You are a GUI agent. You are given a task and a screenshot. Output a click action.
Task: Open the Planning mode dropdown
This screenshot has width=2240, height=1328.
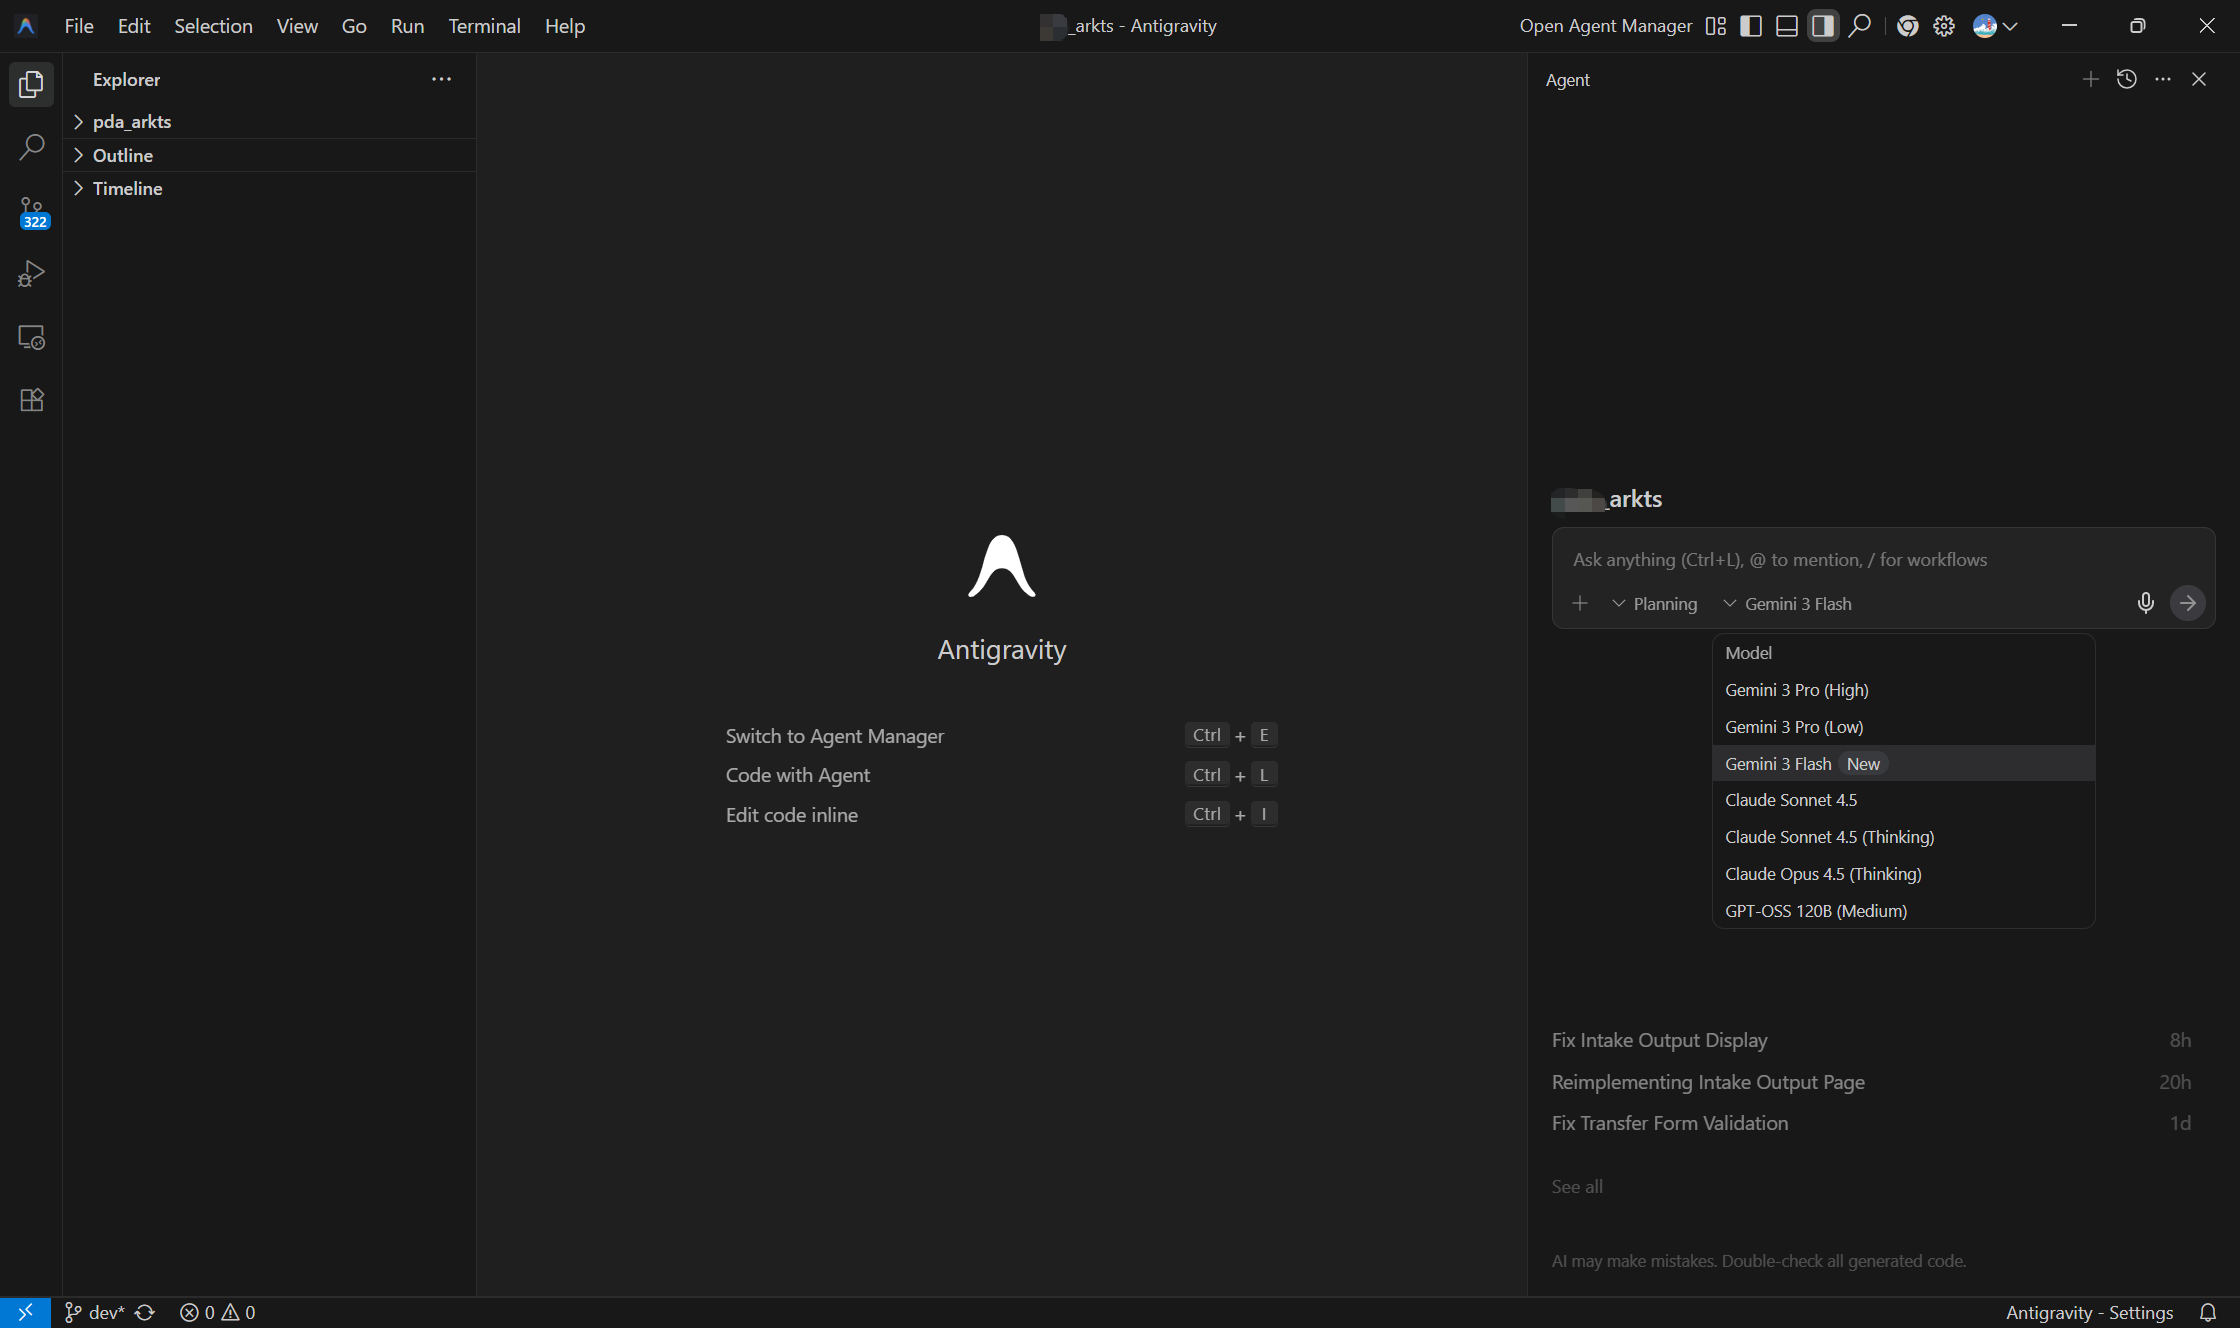click(1655, 603)
